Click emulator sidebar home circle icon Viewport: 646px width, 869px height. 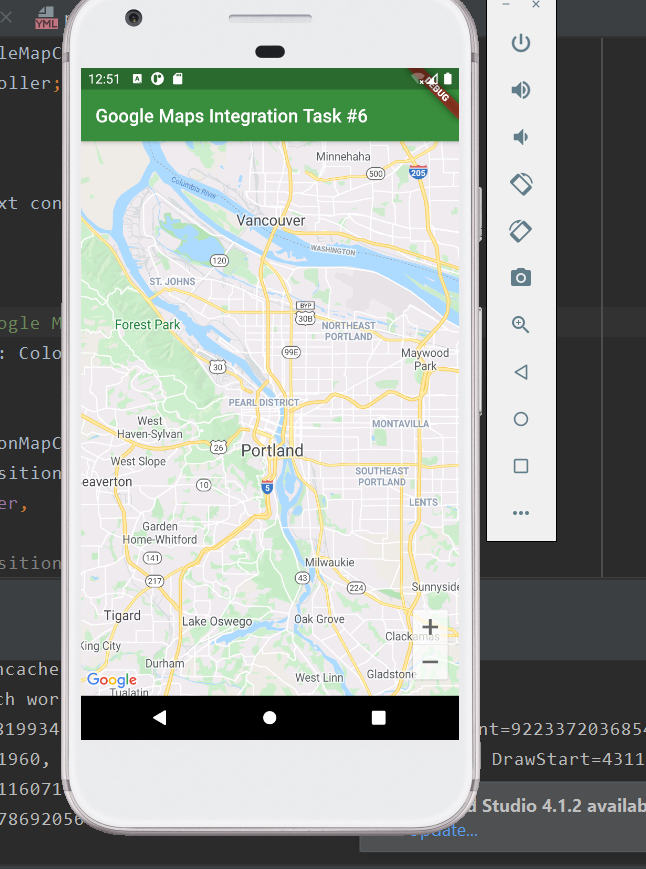(521, 419)
